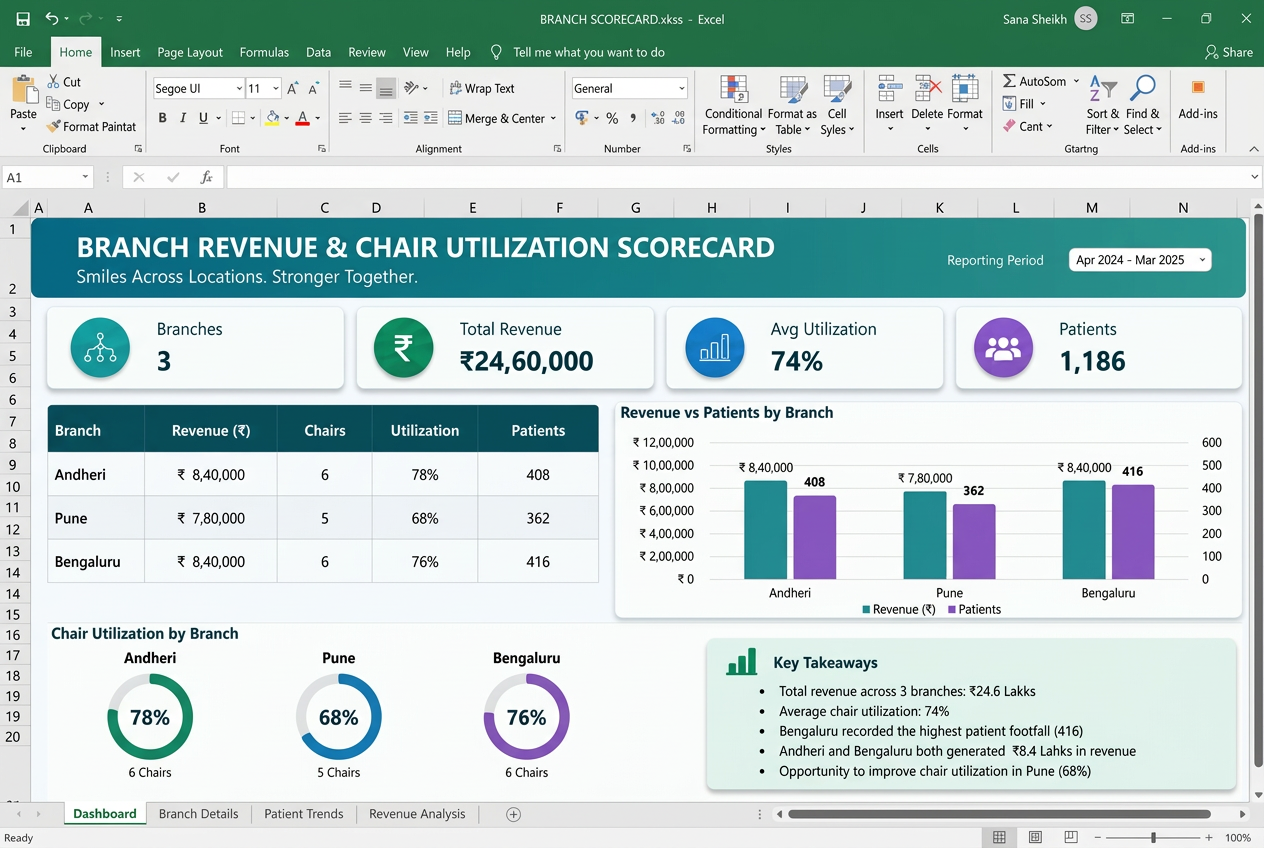Click the Insert Function fx icon
The width and height of the screenshot is (1264, 848).
[x=206, y=177]
